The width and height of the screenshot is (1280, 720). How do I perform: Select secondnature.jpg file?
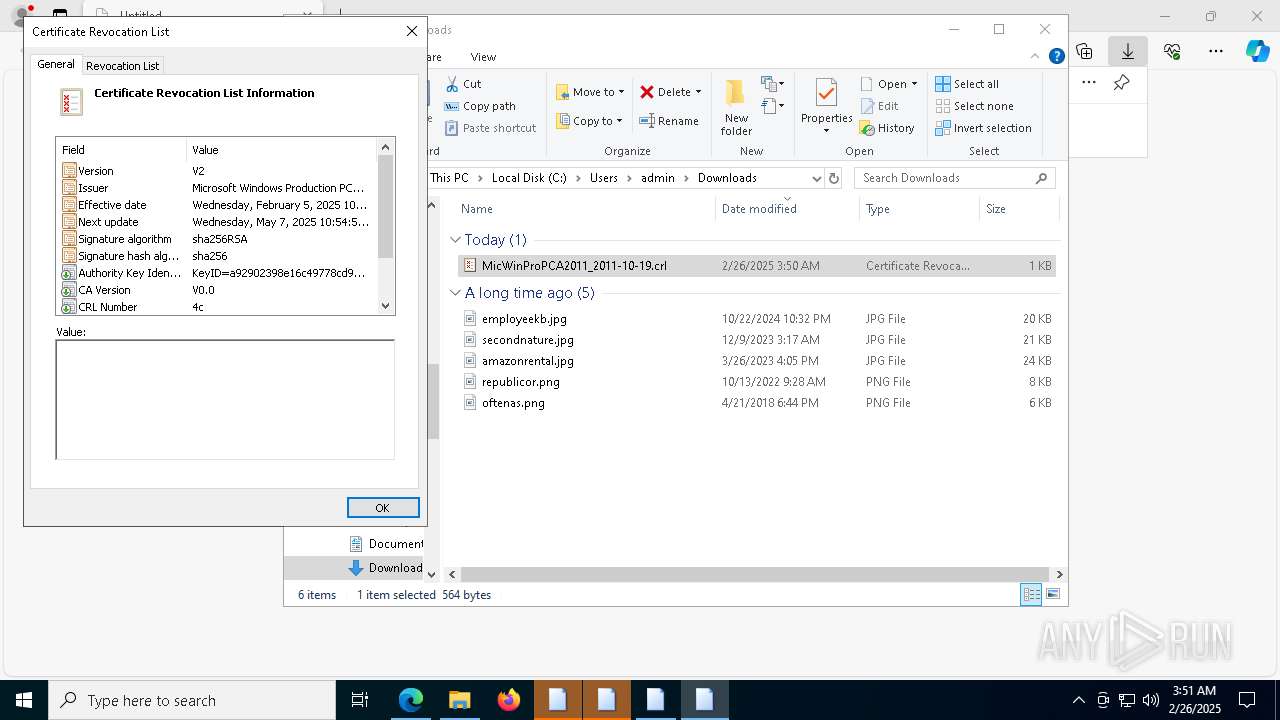757,340
